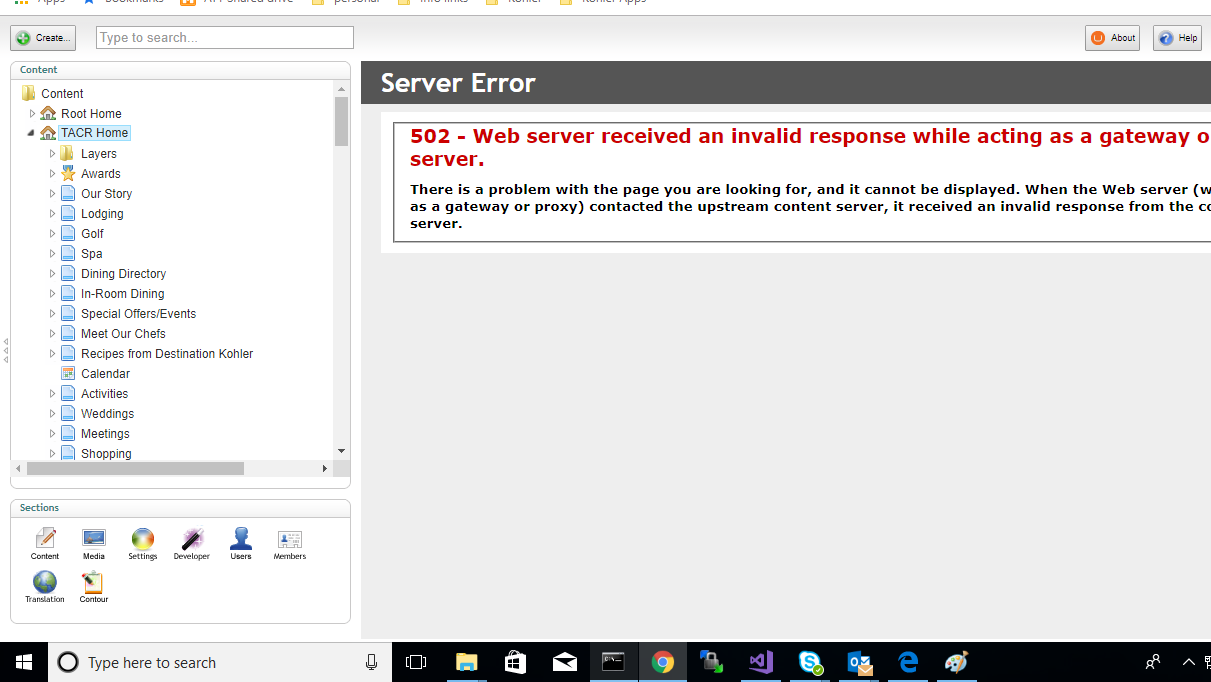Show hidden system tray icons

1189,662
